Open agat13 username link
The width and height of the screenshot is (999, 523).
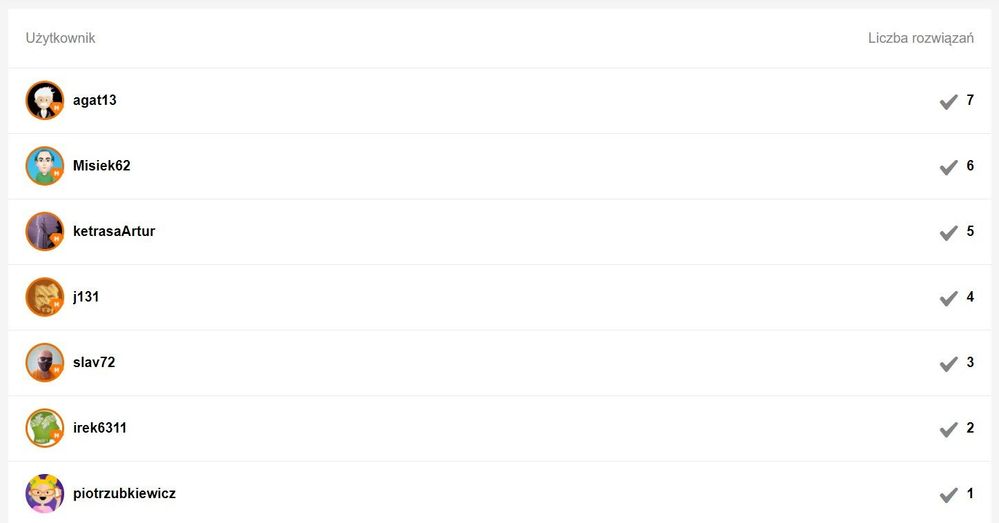(x=95, y=101)
